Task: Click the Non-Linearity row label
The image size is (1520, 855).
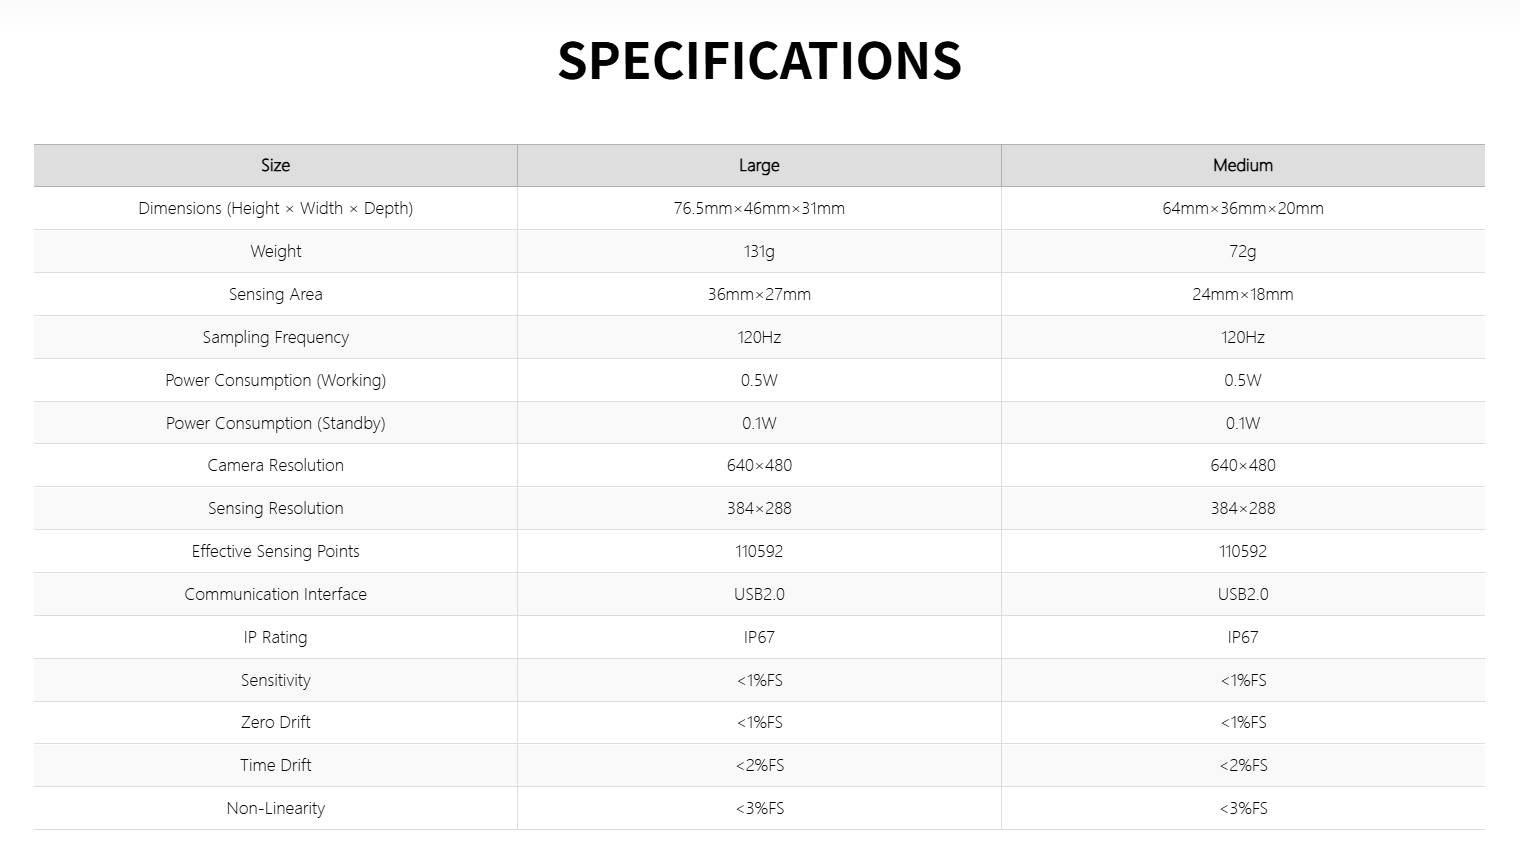Action: point(275,808)
